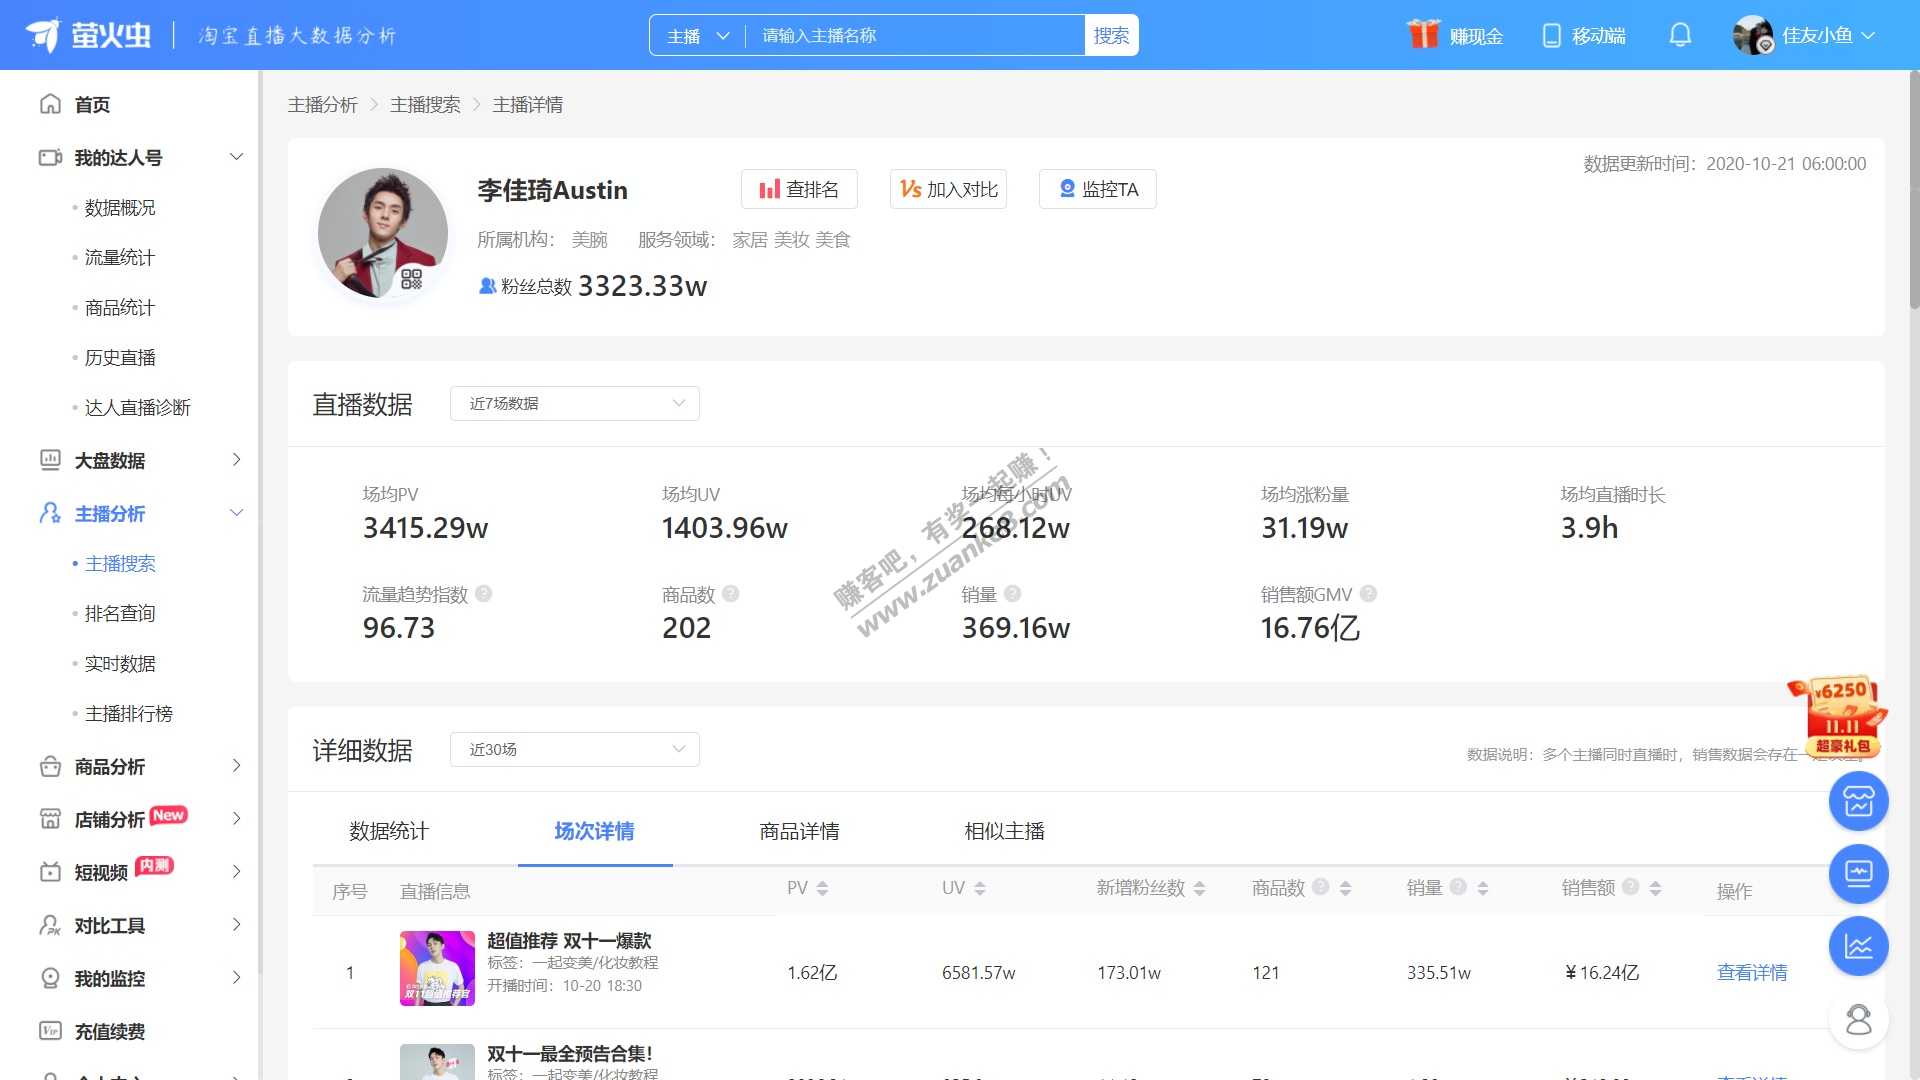
Task: Open 充值续费 in the sidebar
Action: 110,1032
